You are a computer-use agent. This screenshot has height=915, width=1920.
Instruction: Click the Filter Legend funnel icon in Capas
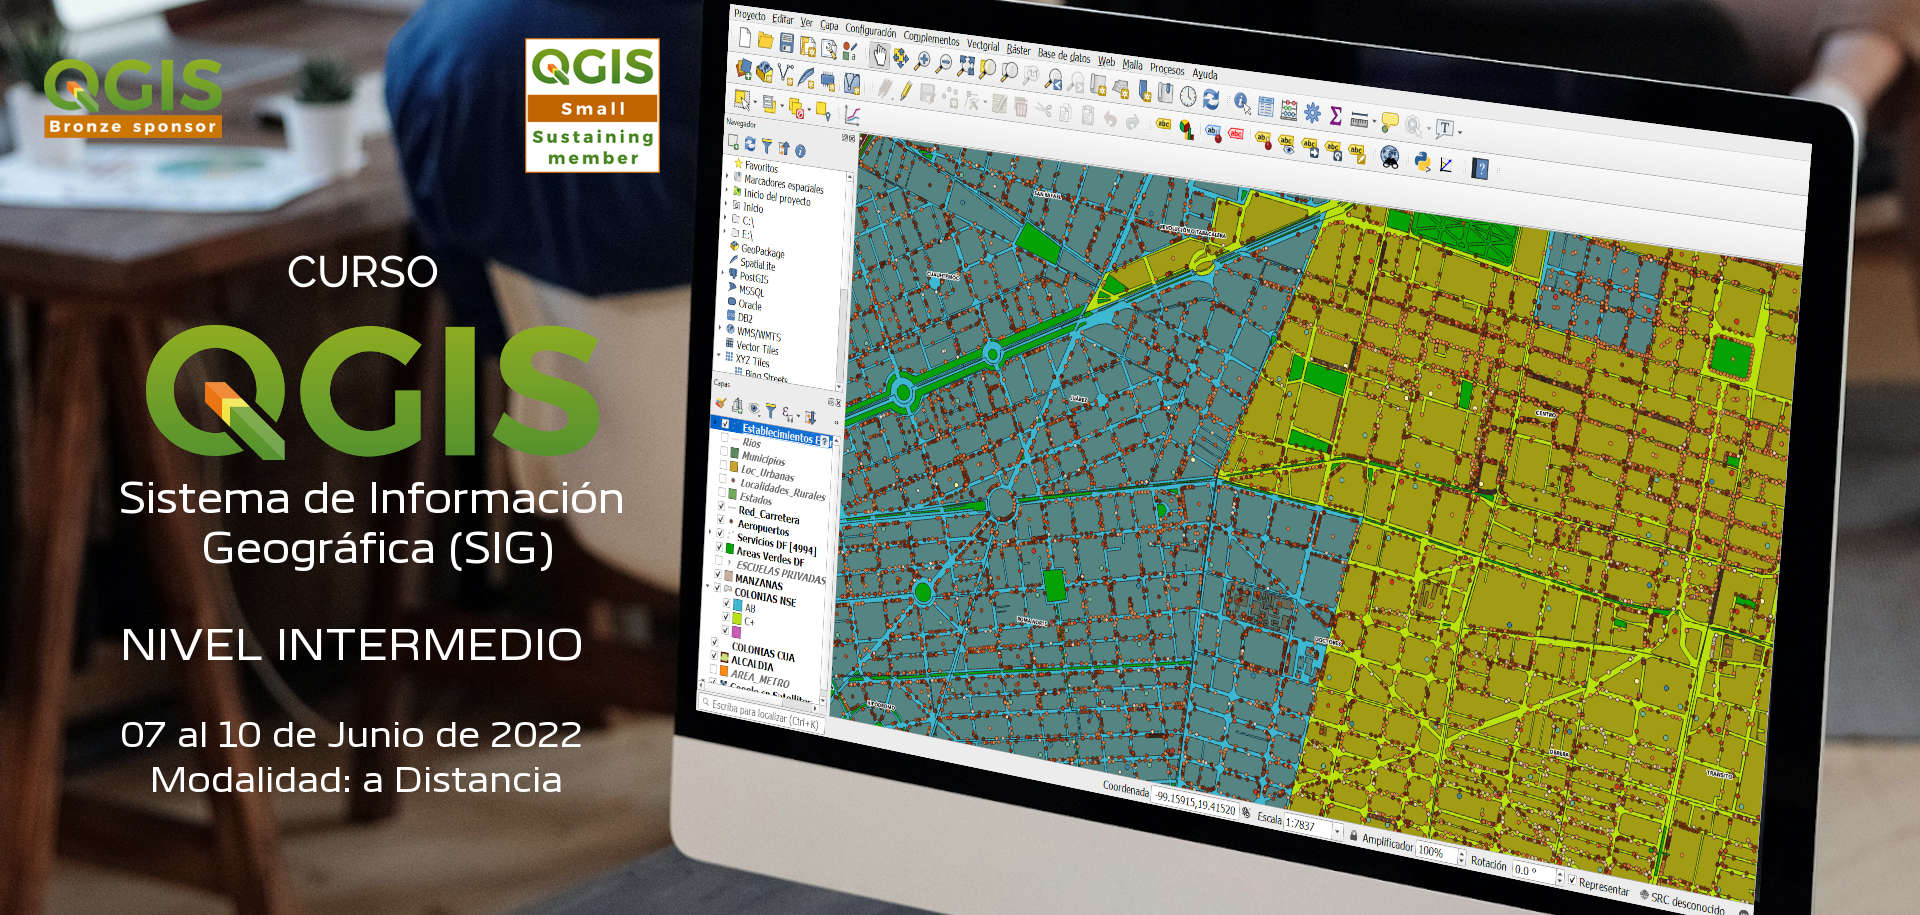769,410
